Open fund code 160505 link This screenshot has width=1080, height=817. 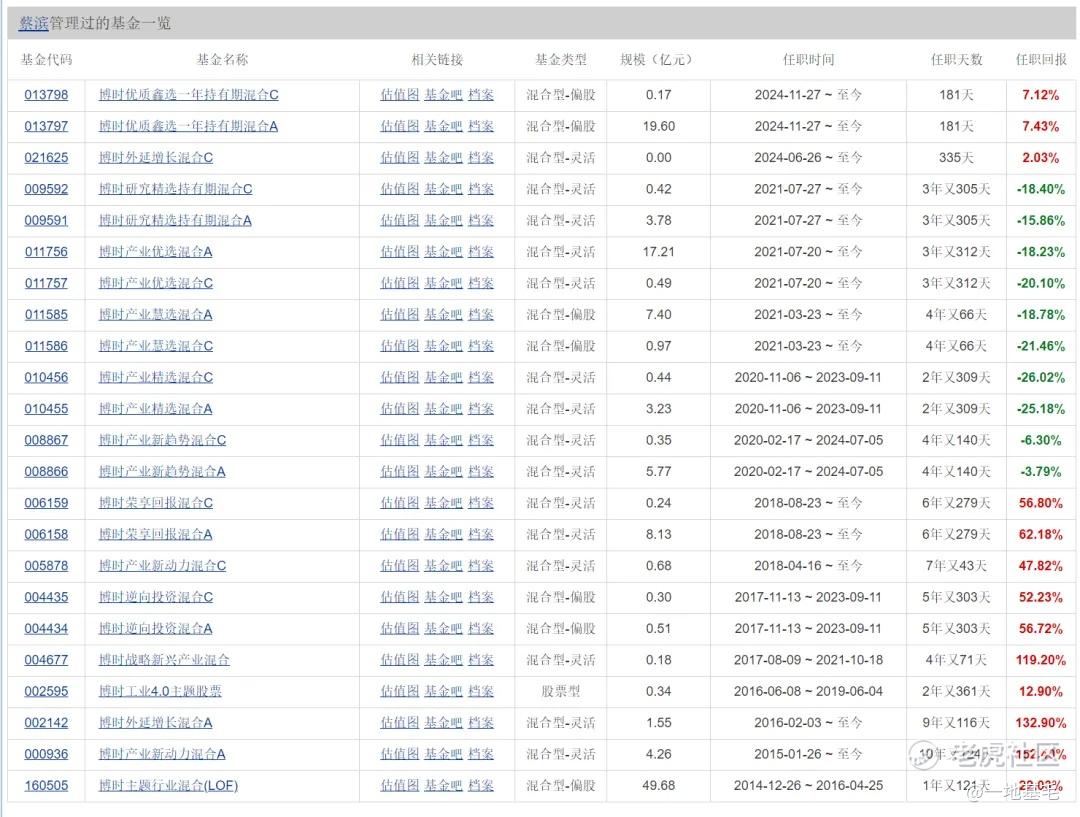coord(46,785)
